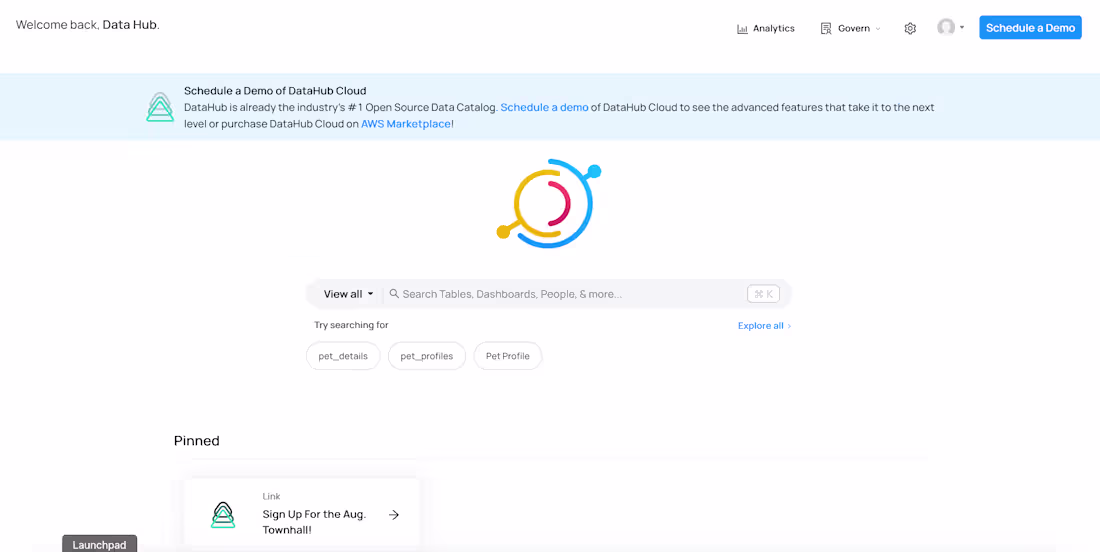Click the pinned link green logo
The image size is (1100, 552).
pyautogui.click(x=223, y=515)
